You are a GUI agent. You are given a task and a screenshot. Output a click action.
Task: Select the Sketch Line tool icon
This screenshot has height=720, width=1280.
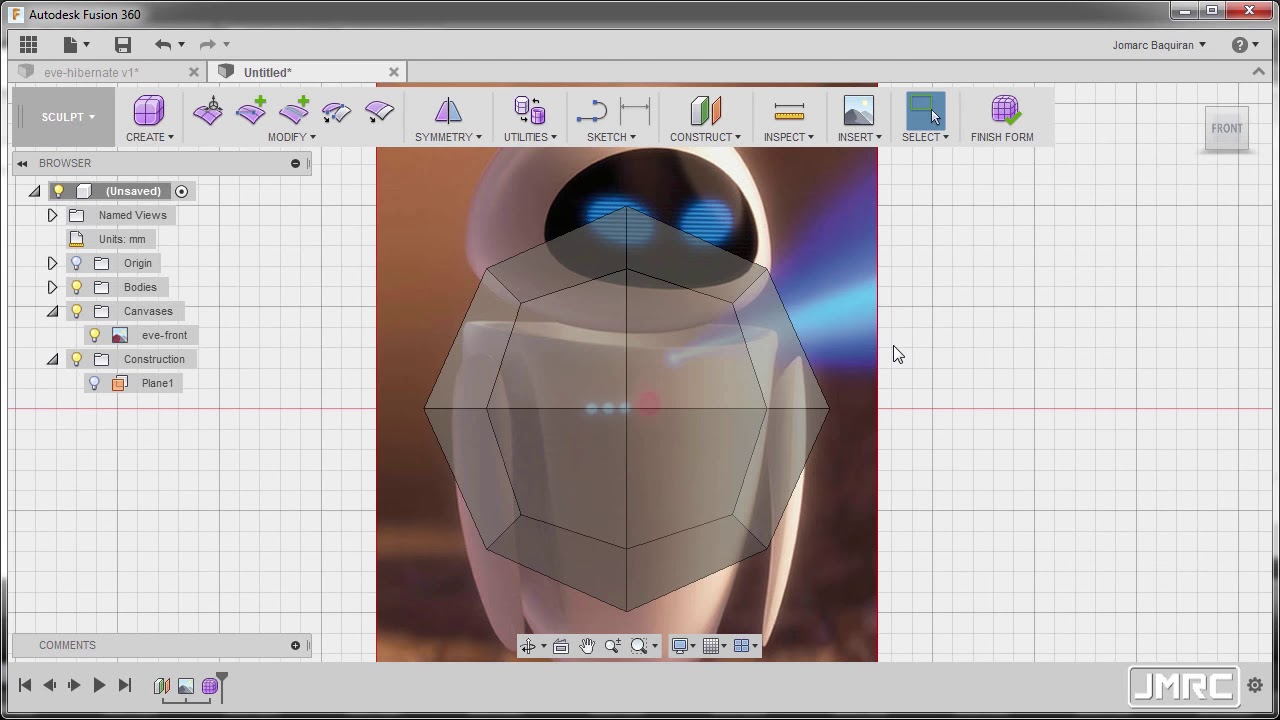(x=592, y=110)
